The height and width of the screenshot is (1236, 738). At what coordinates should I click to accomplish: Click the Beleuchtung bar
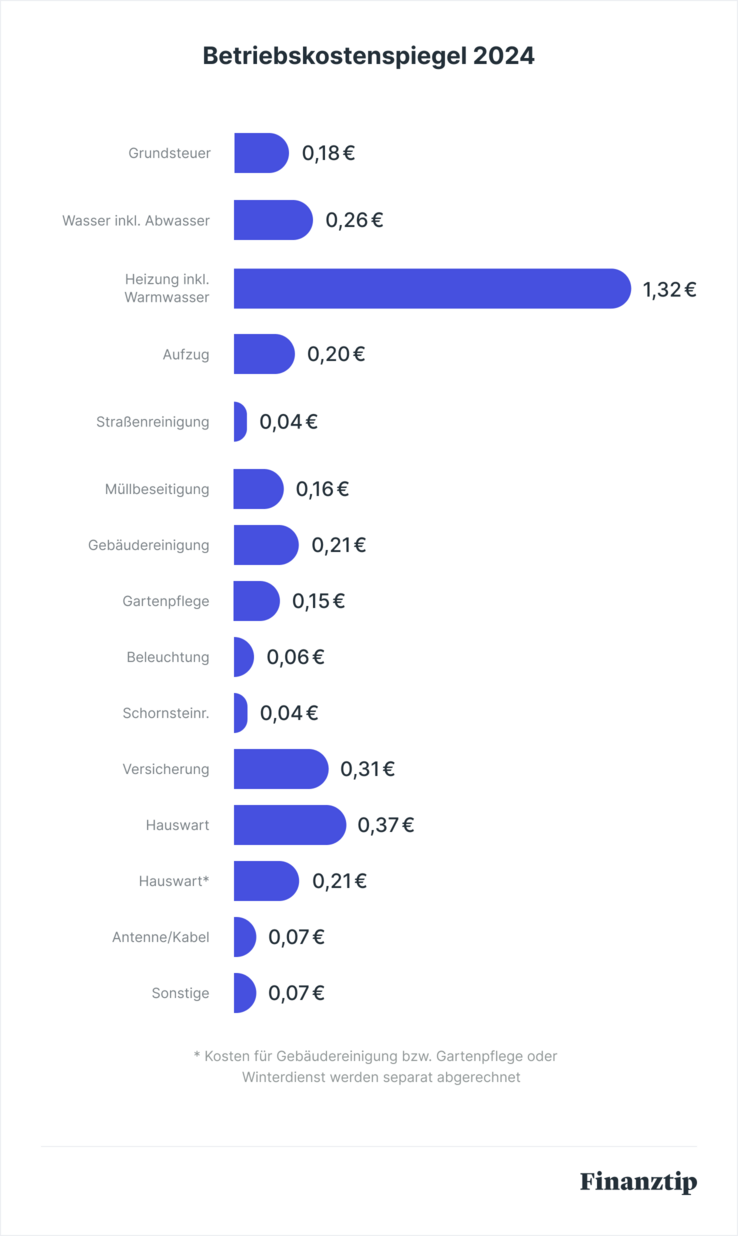coord(243,657)
